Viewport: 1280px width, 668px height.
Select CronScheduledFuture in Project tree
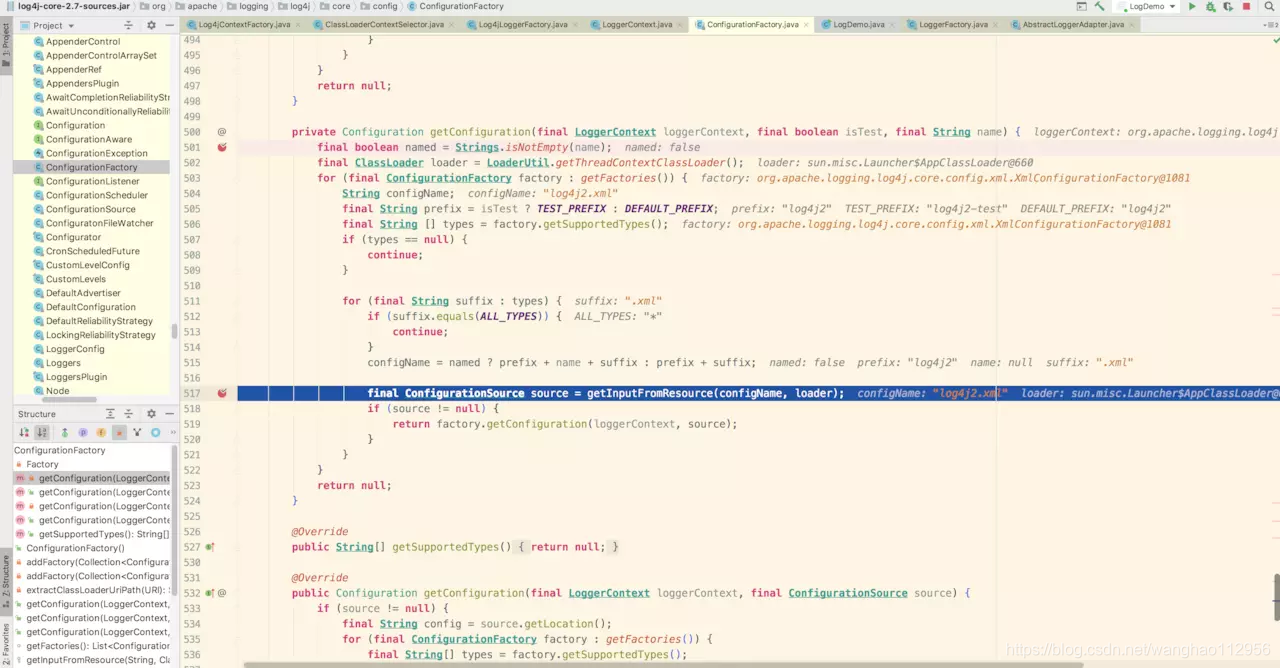click(x=93, y=251)
